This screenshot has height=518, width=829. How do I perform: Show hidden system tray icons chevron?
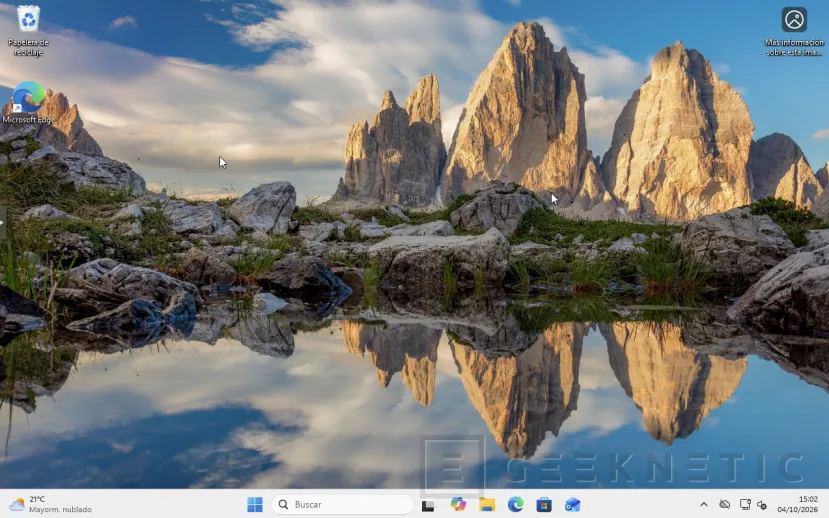pos(704,505)
